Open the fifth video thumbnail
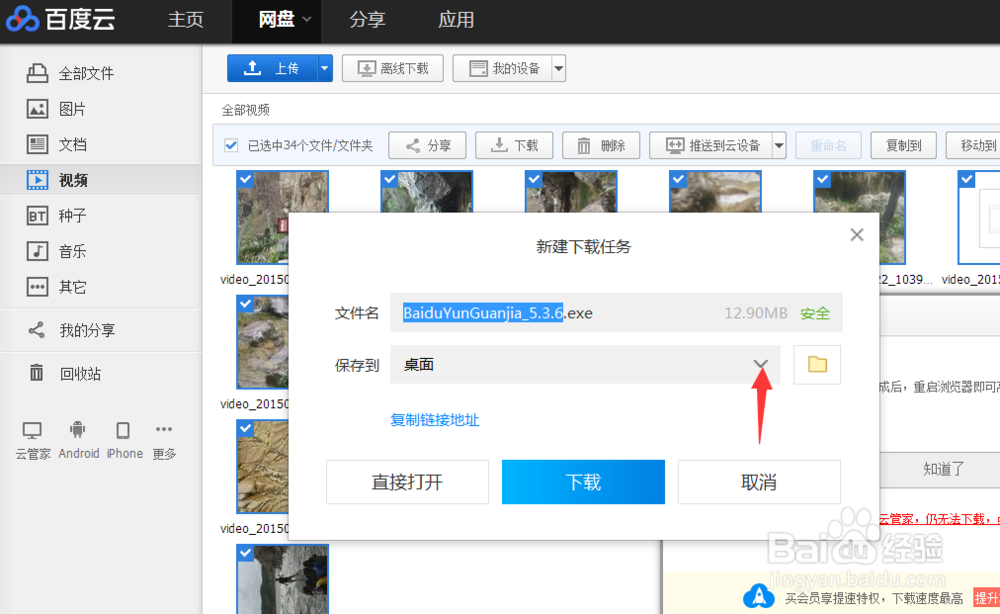 (x=860, y=217)
